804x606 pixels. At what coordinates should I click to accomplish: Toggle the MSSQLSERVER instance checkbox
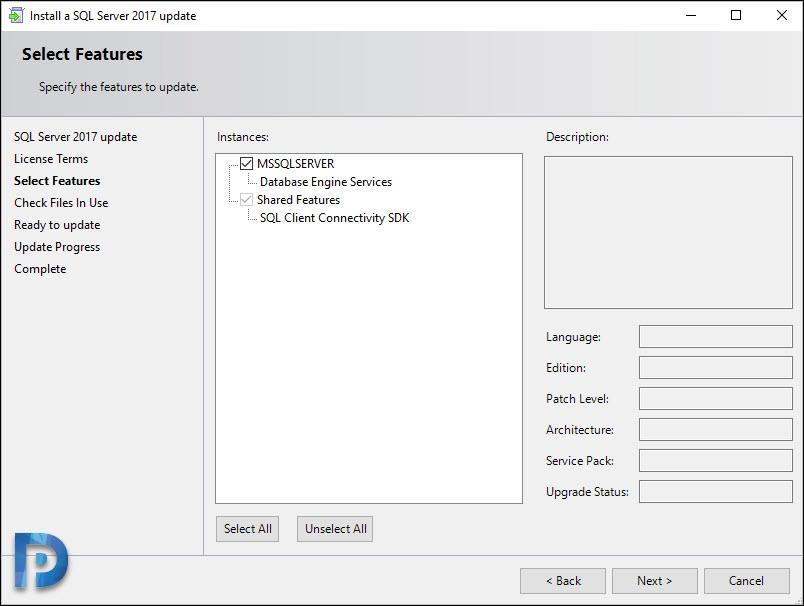(246, 164)
